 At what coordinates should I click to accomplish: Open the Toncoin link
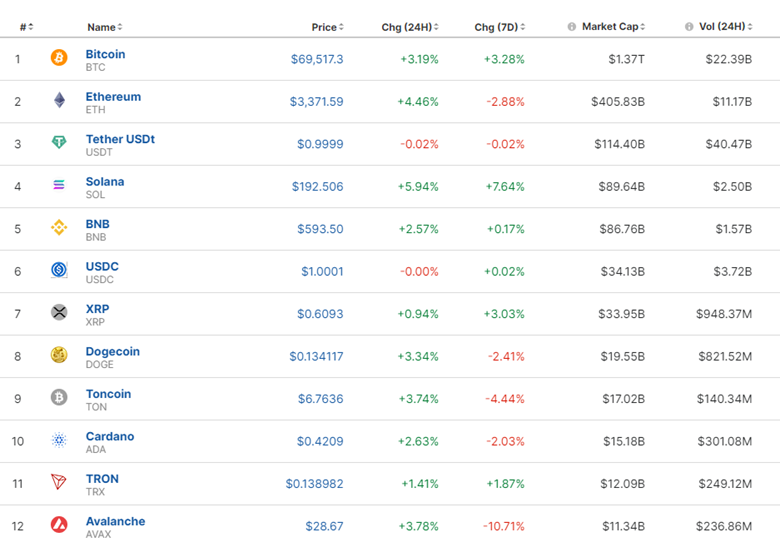point(108,394)
